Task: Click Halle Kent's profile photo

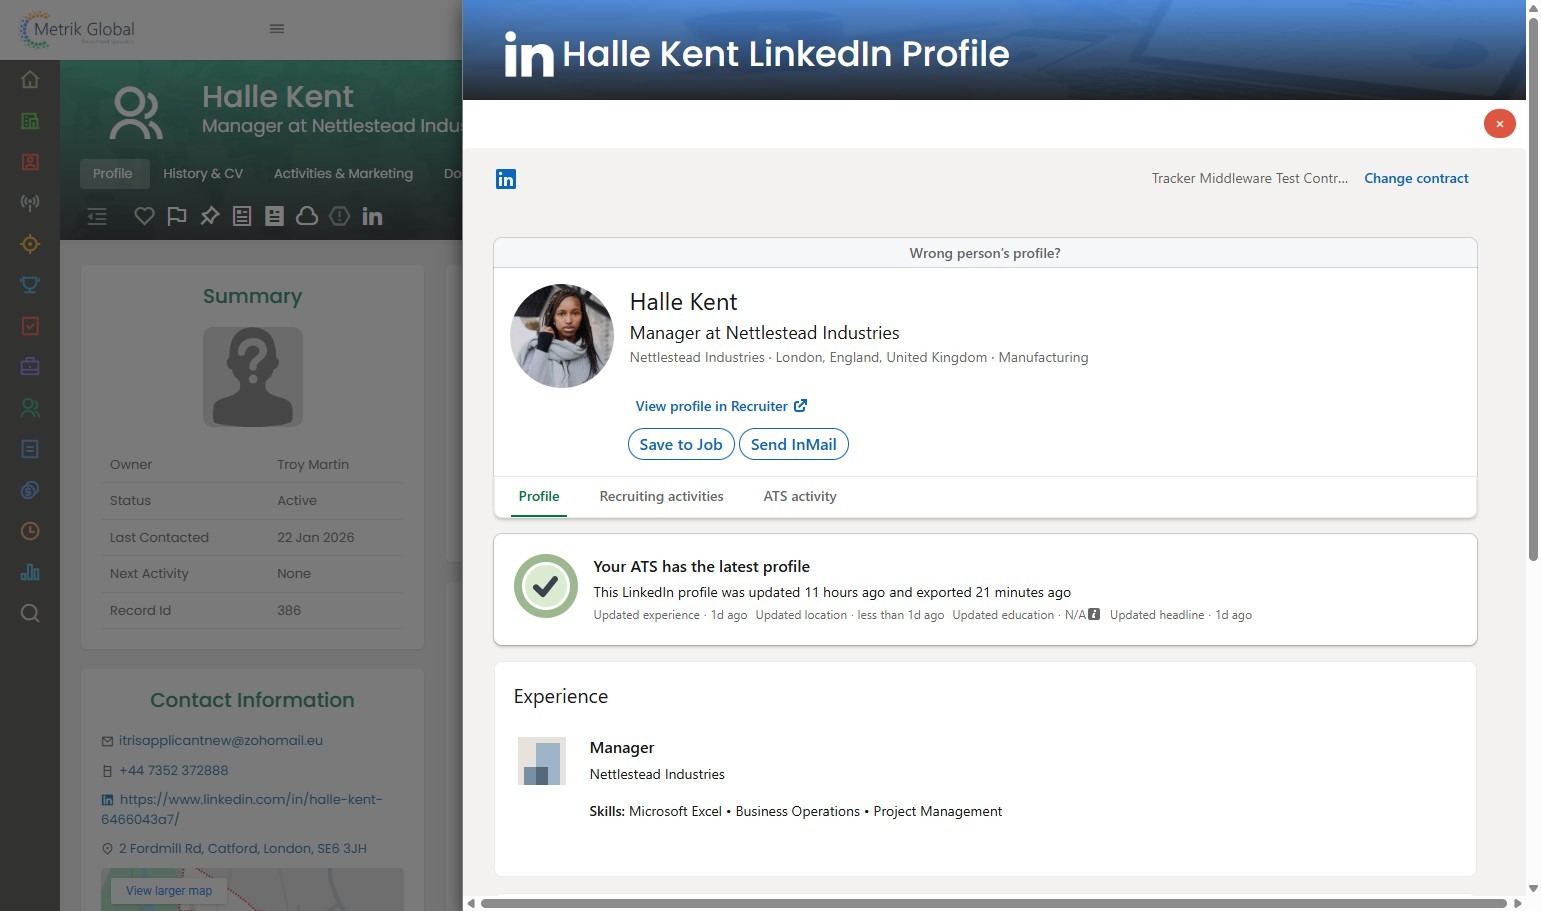Action: (562, 336)
